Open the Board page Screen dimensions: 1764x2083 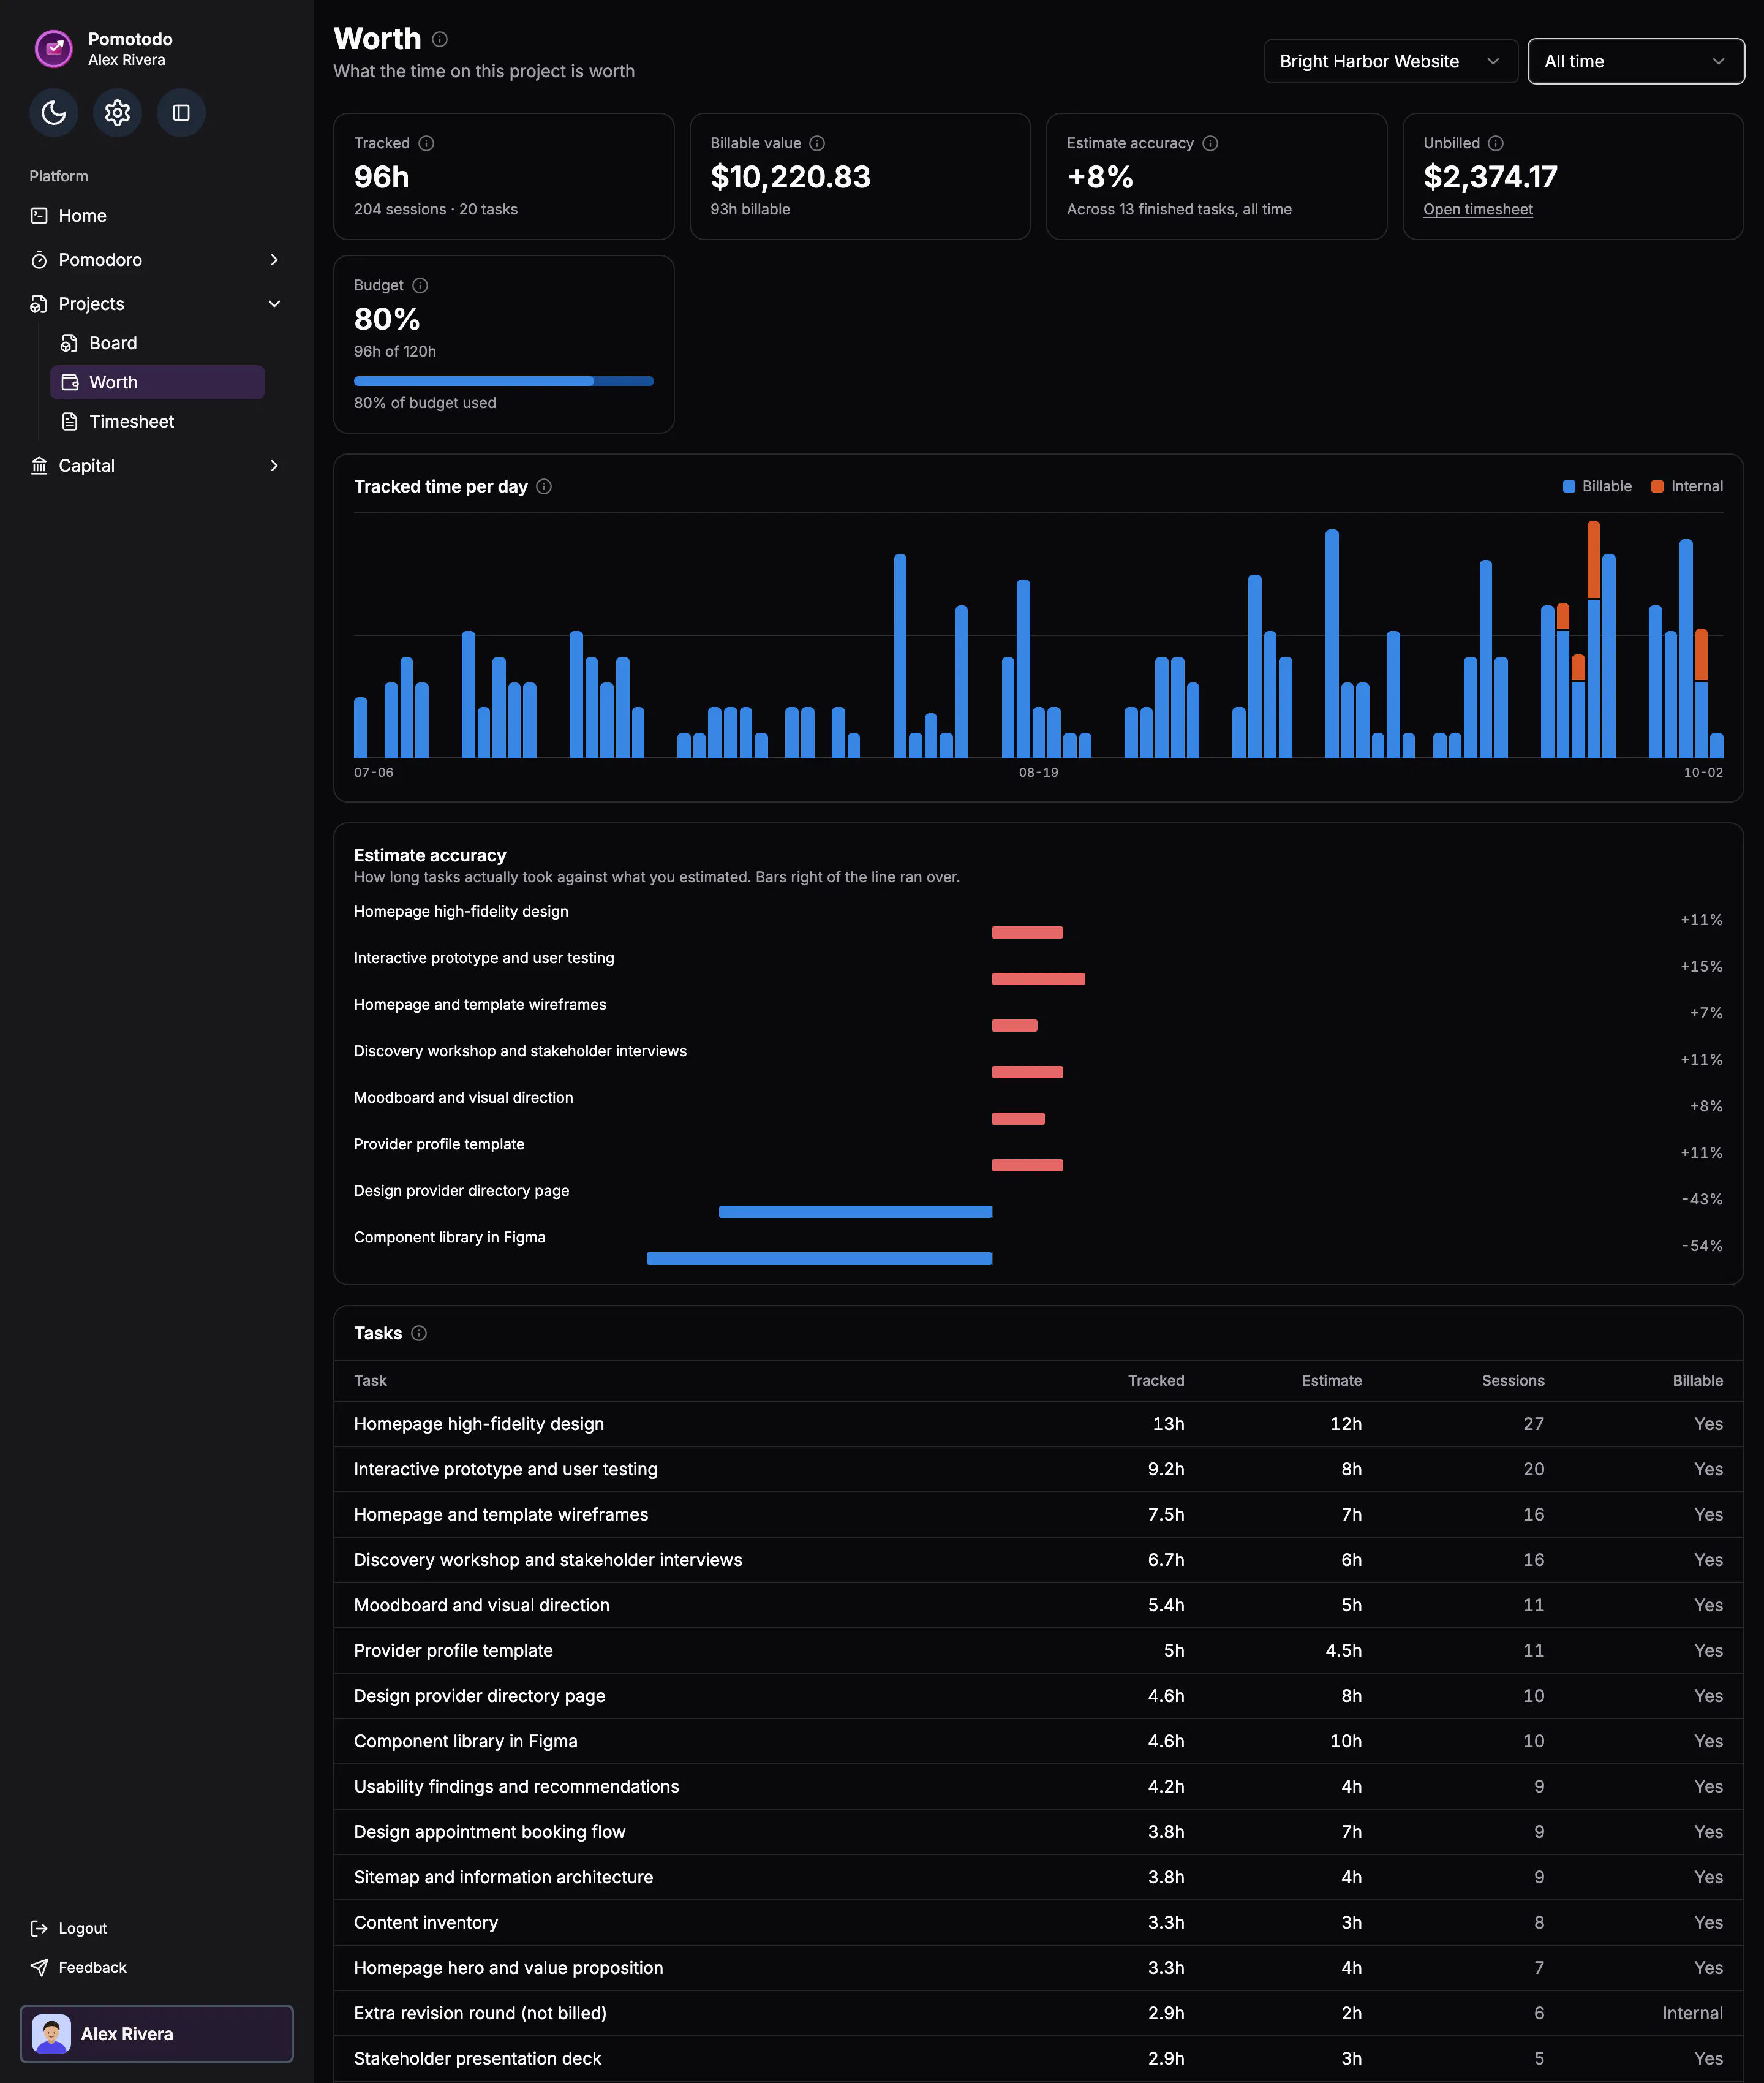[157, 343]
